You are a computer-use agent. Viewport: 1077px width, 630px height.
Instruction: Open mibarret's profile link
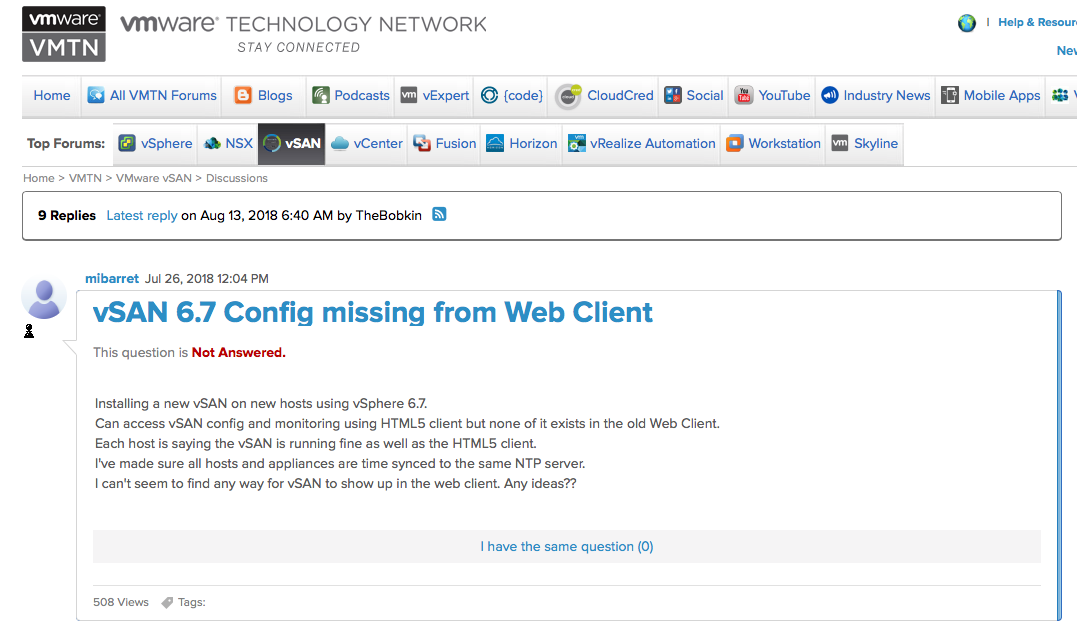coord(112,278)
